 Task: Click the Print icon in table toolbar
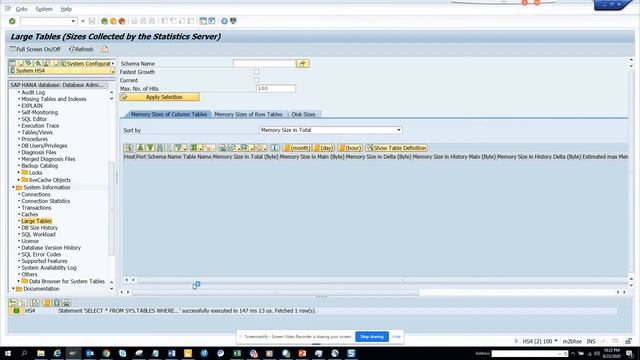(223, 148)
